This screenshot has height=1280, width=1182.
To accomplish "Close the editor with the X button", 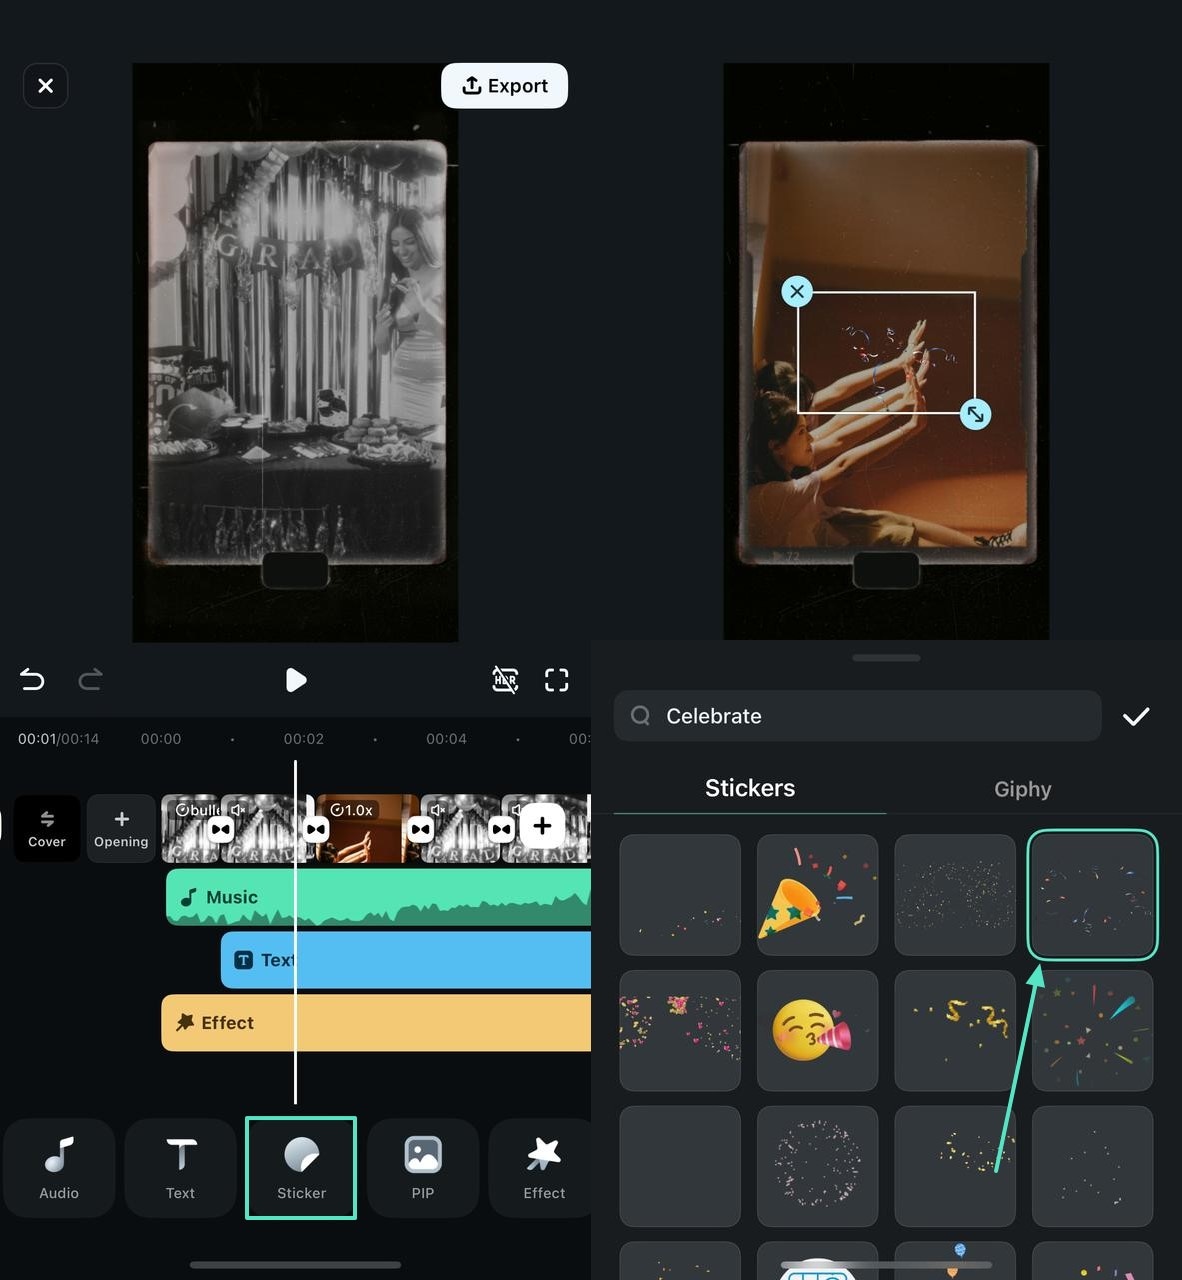I will (46, 86).
